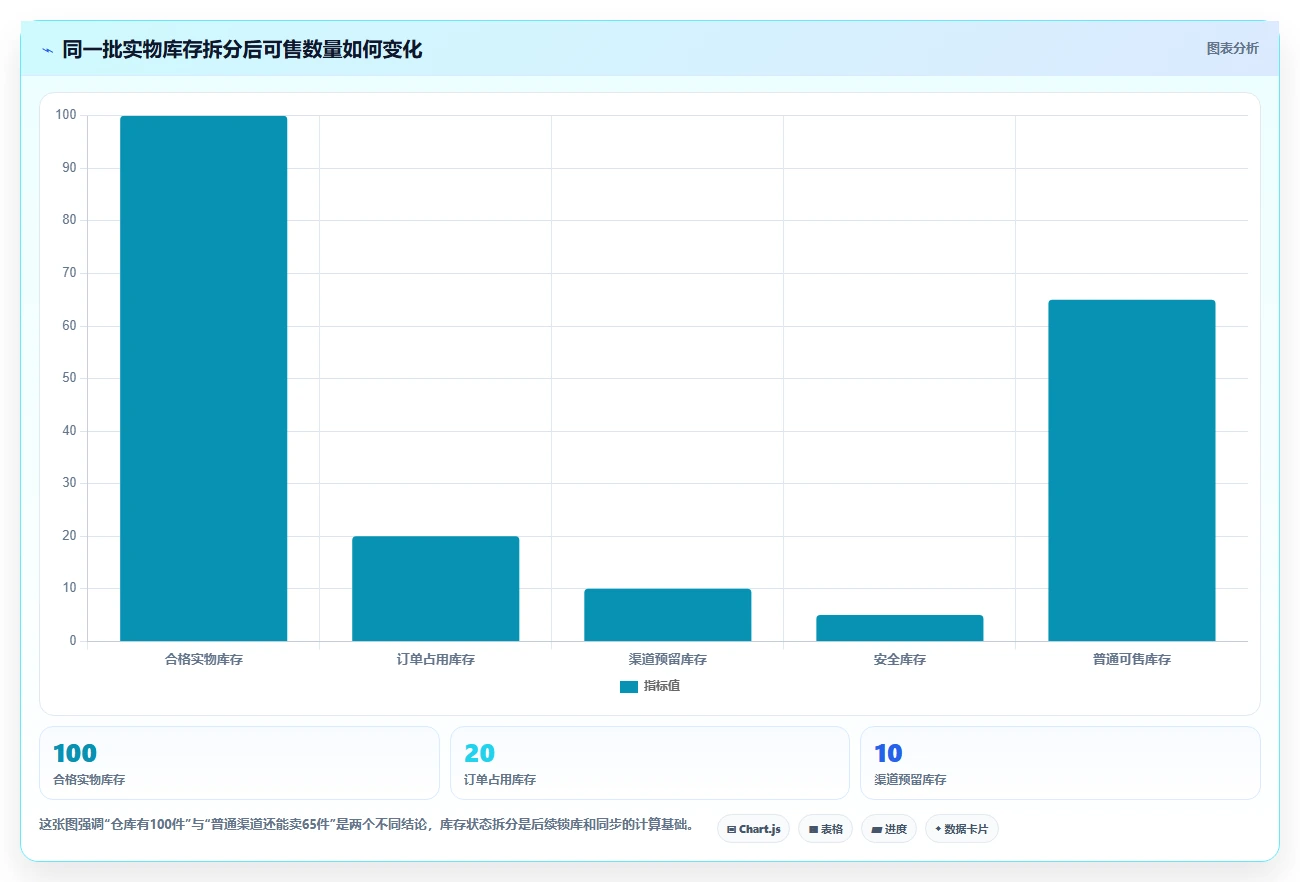Screen dimensions: 1300x882
Task: Click the 合格实物库存 bar in chart
Action: [203, 378]
